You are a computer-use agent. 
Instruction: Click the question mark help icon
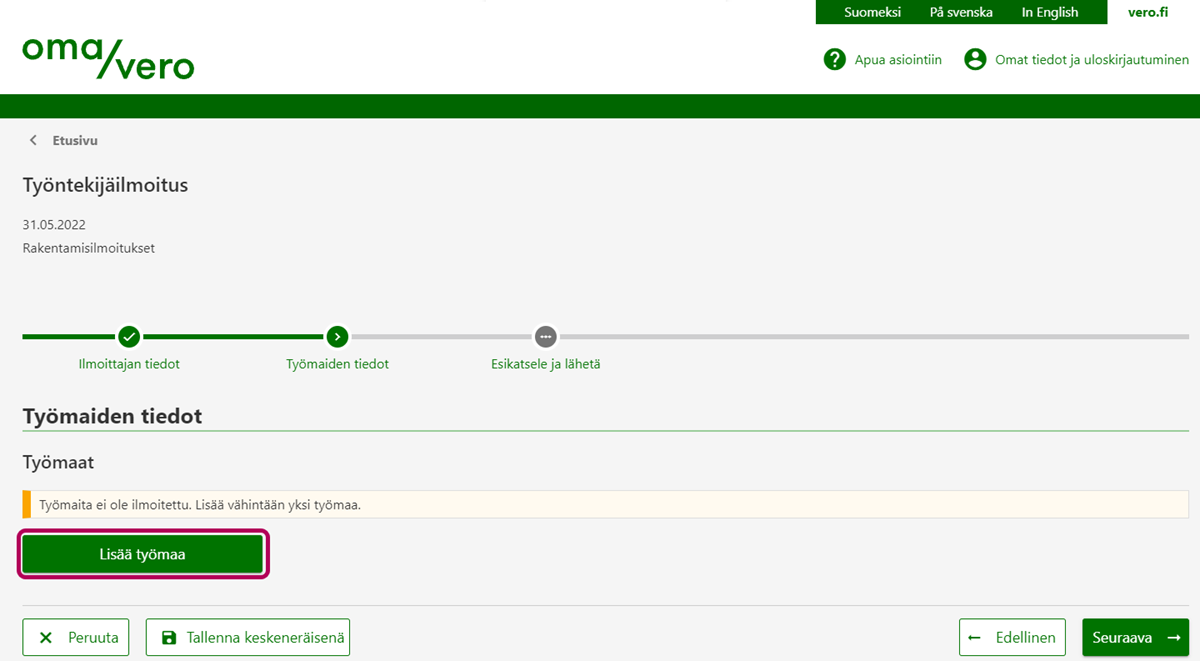pyautogui.click(x=834, y=60)
